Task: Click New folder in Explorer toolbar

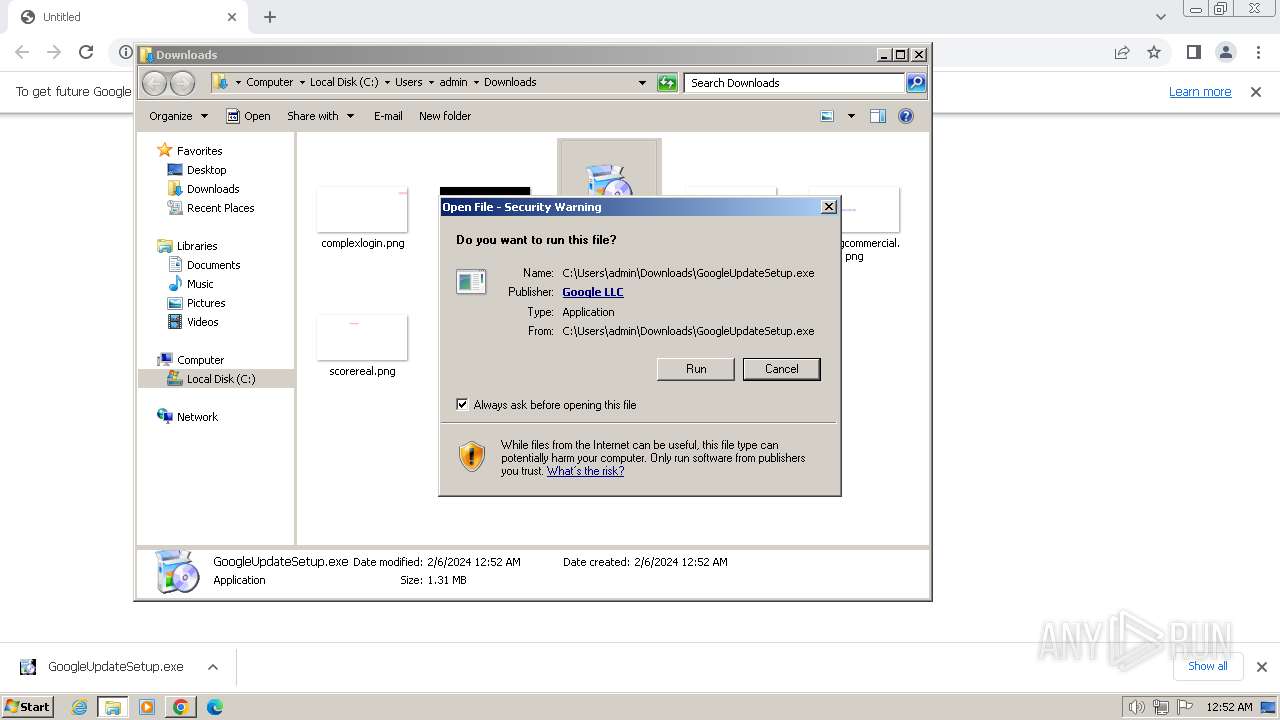Action: 445,116
